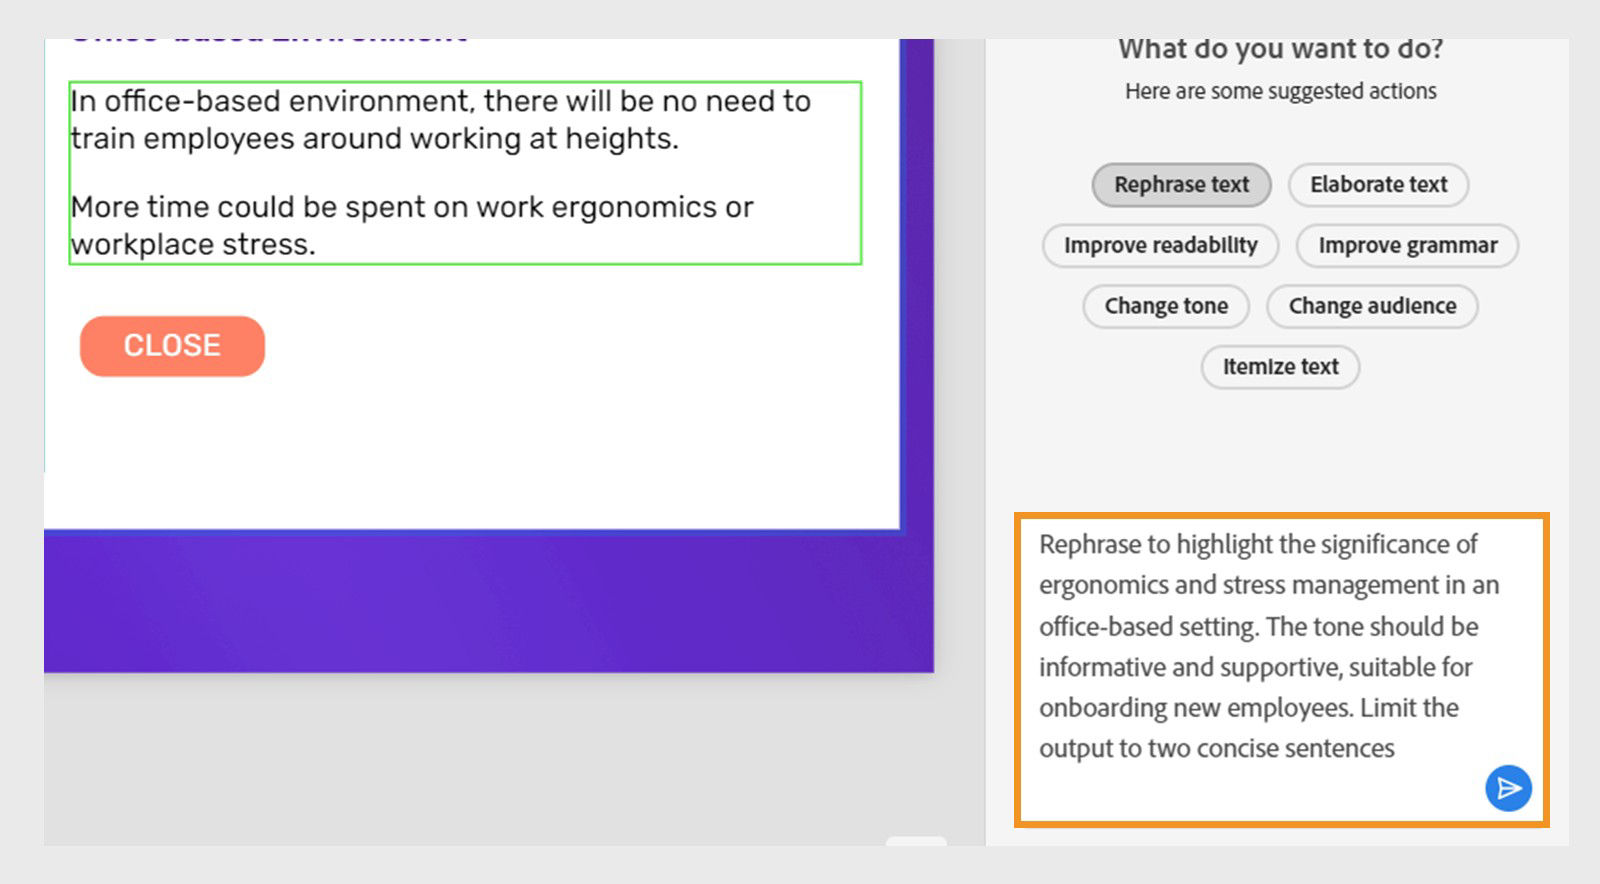Place cursor after 'two concise sentences'

pyautogui.click(x=1397, y=747)
